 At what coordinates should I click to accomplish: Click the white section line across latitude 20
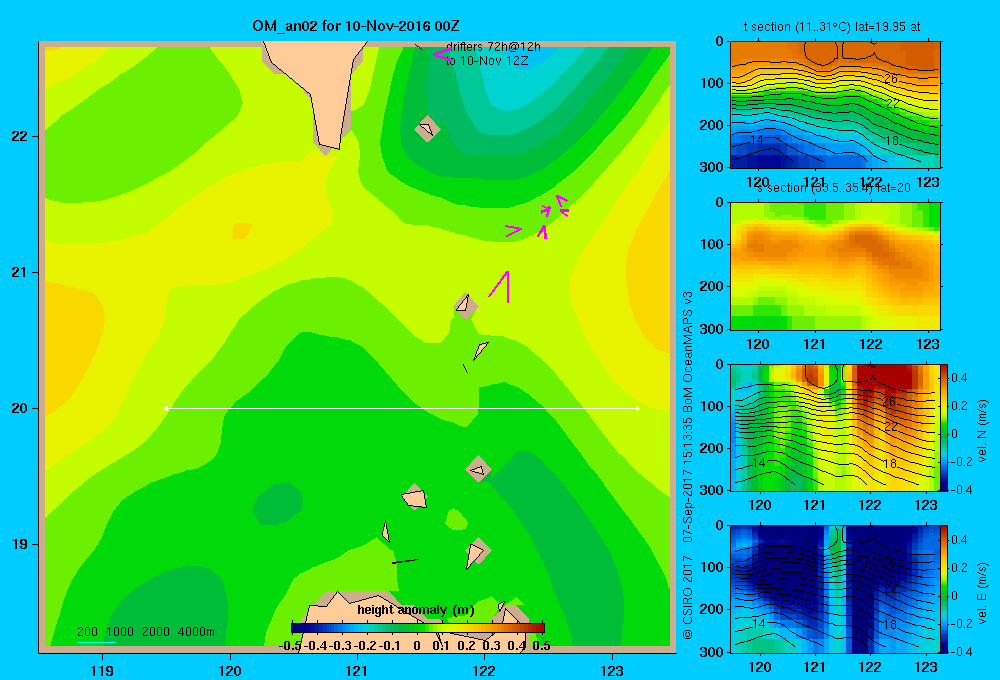[402, 408]
